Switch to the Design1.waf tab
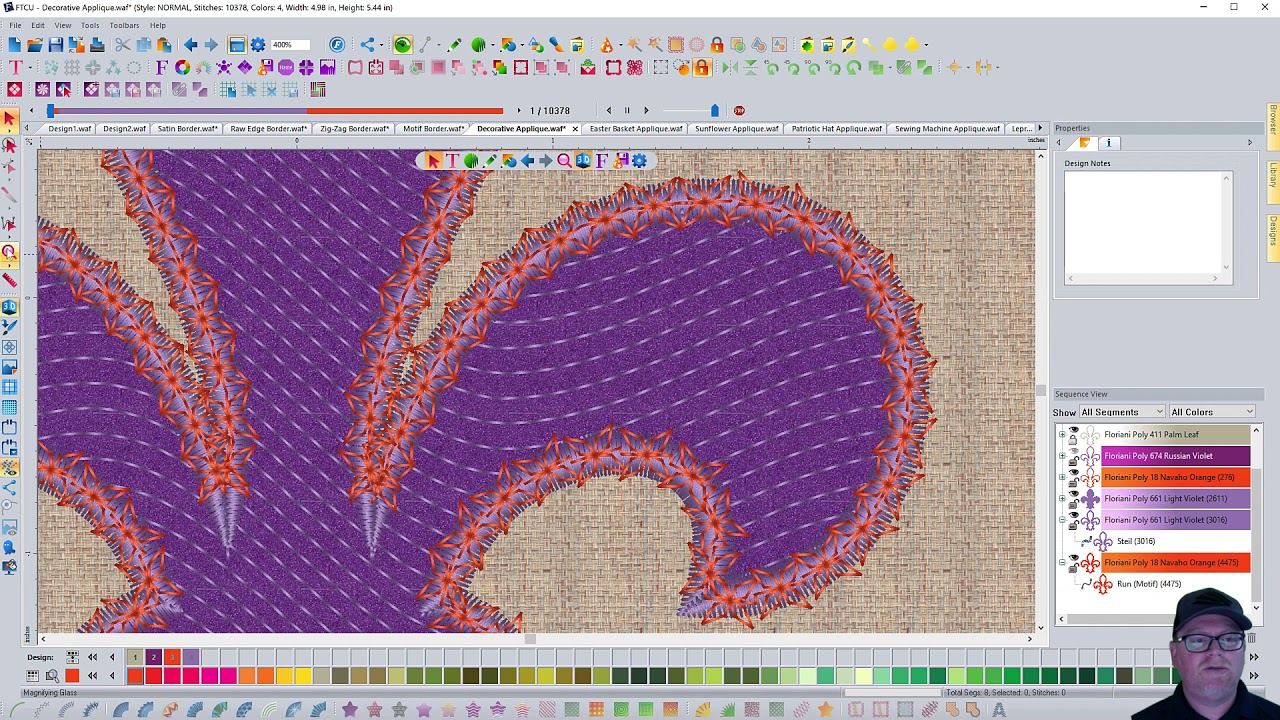Viewport: 1280px width, 720px height. tap(69, 129)
